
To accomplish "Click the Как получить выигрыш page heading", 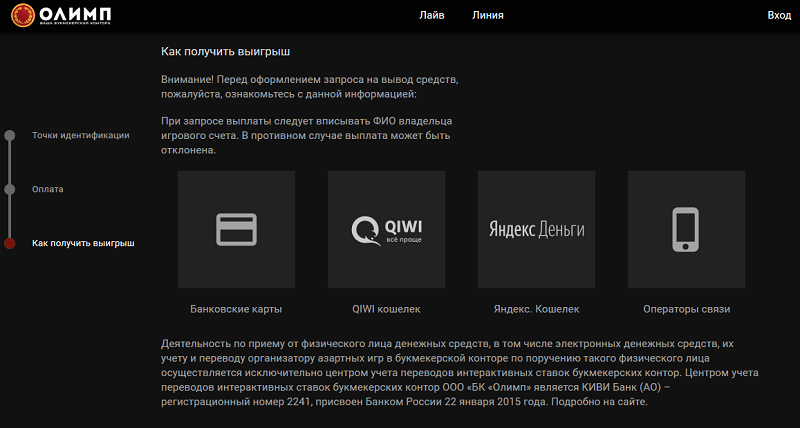I will (226, 52).
